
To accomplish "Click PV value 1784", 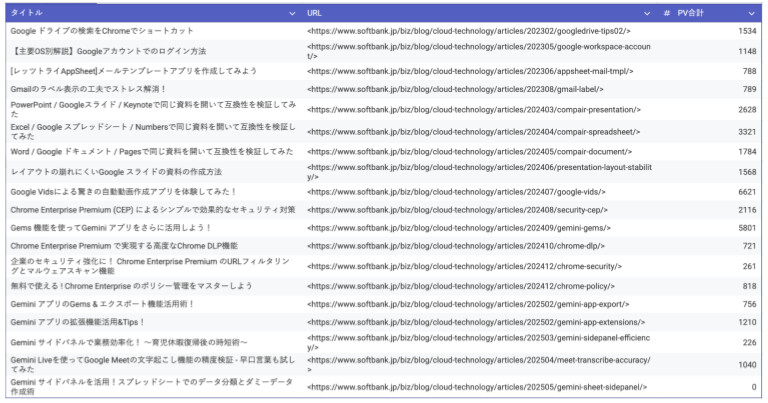I will [747, 152].
